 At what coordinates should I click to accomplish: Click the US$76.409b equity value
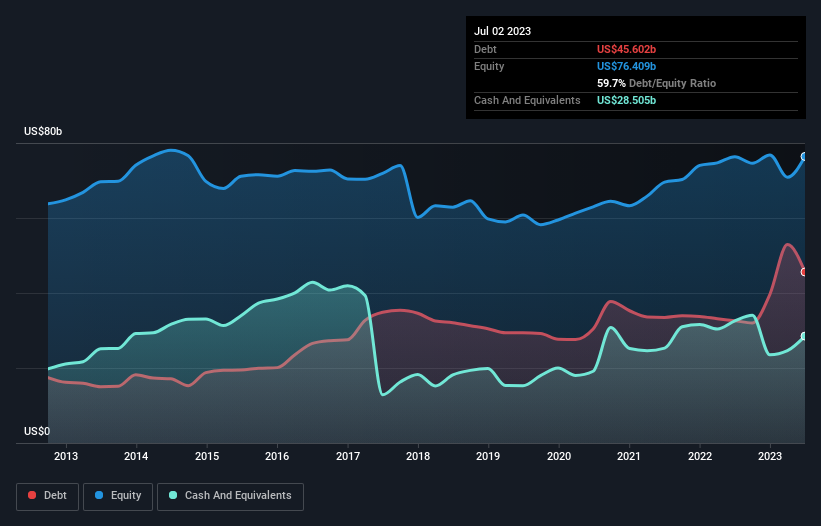pos(626,66)
